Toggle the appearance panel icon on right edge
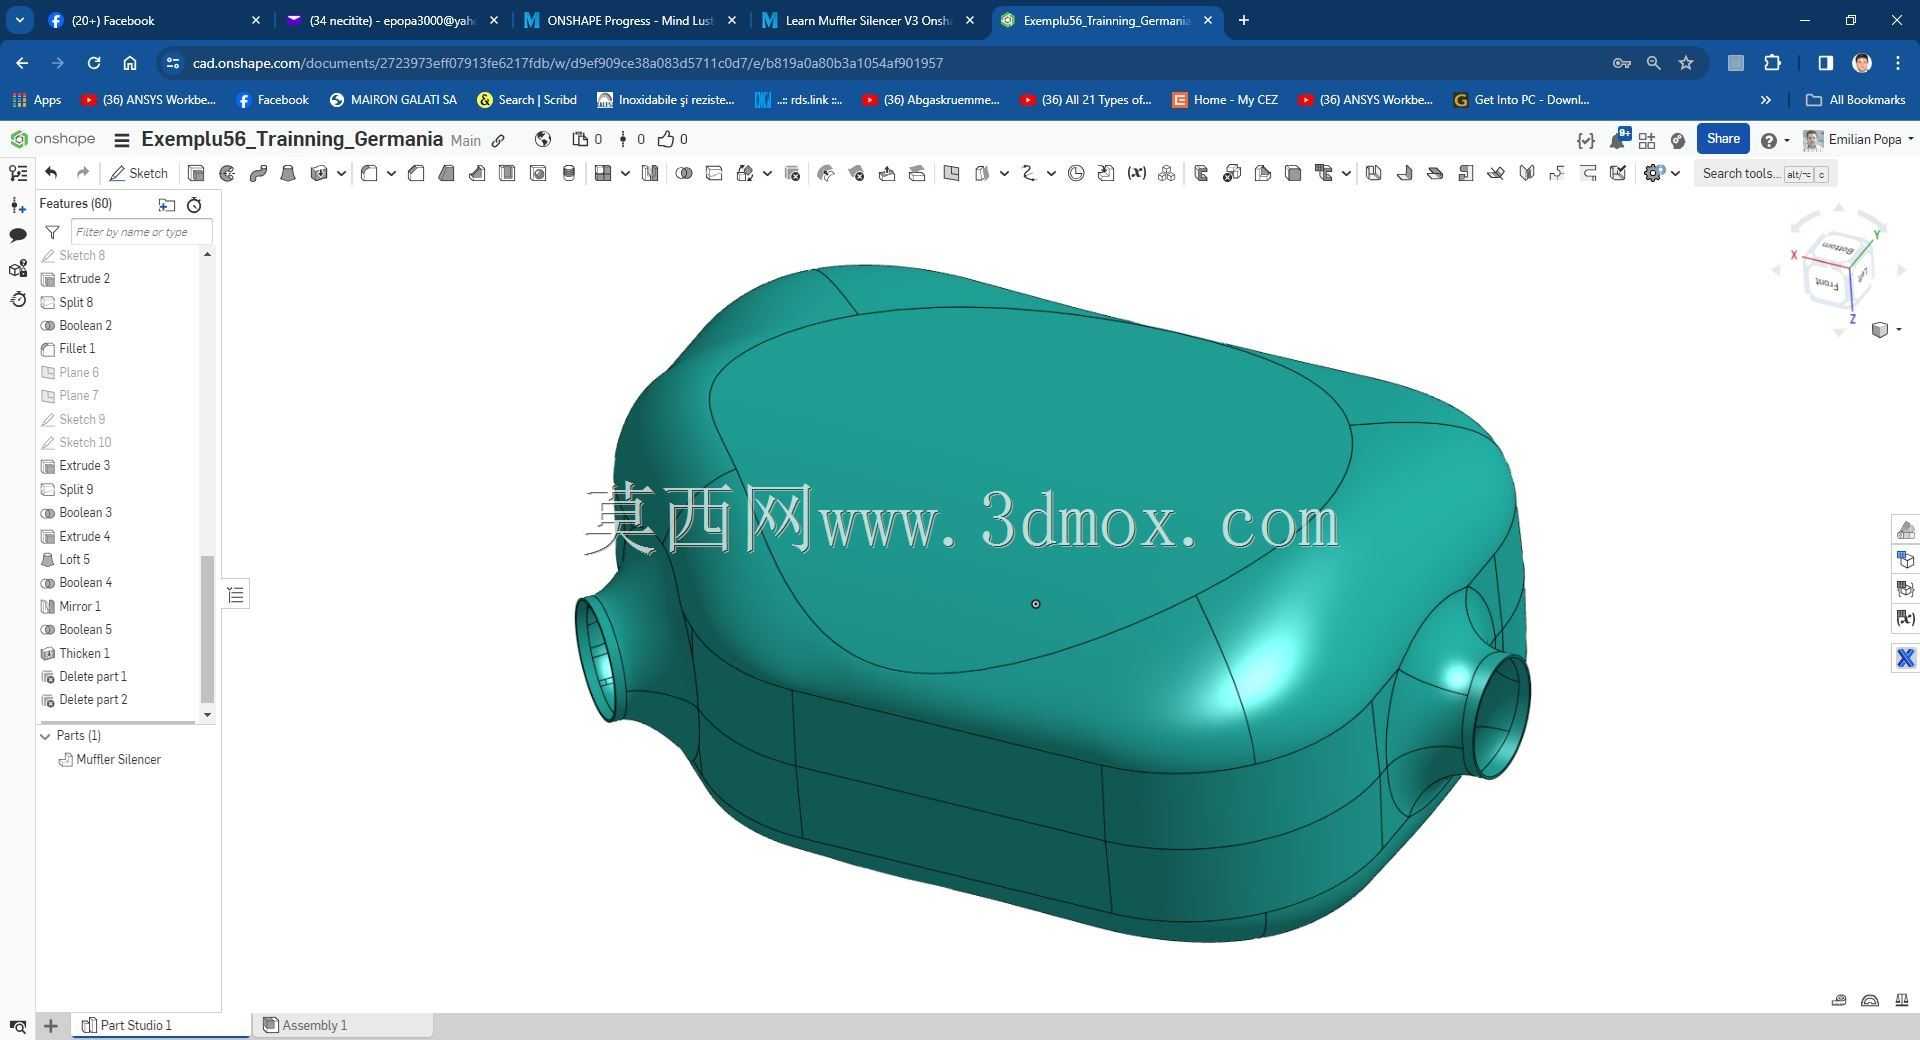This screenshot has height=1040, width=1920. click(x=1905, y=530)
